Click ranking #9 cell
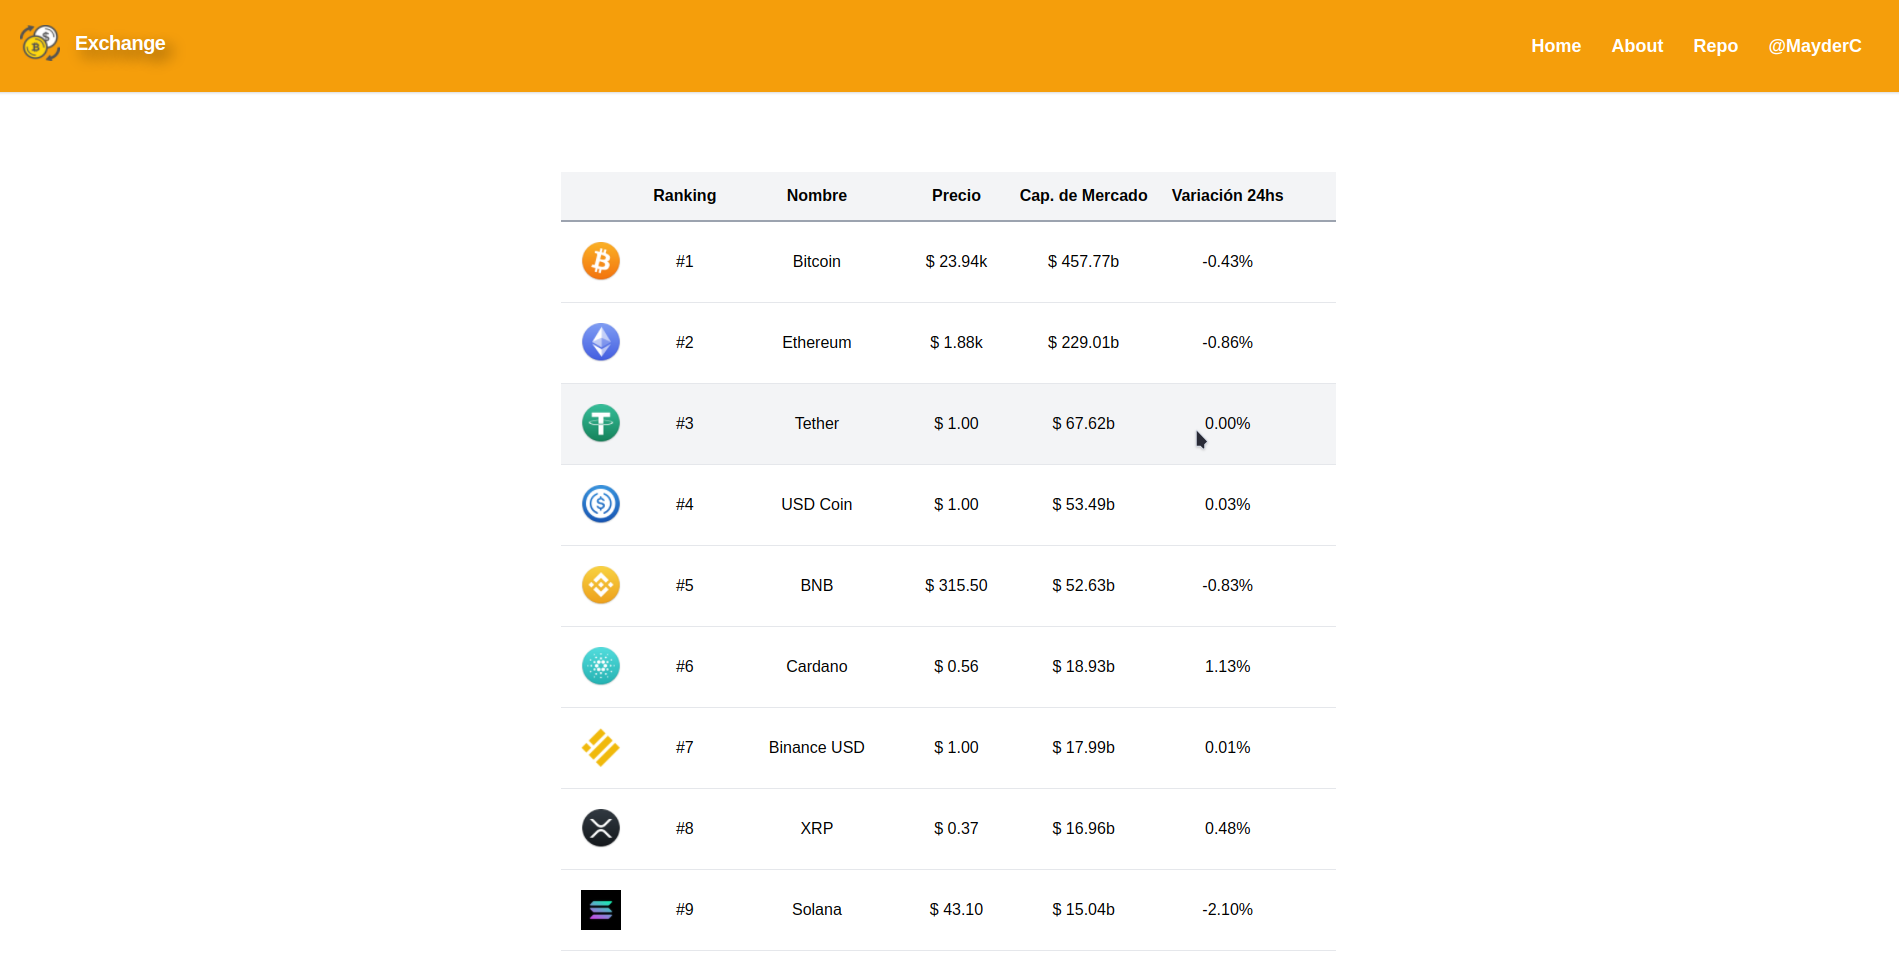 [x=685, y=909]
